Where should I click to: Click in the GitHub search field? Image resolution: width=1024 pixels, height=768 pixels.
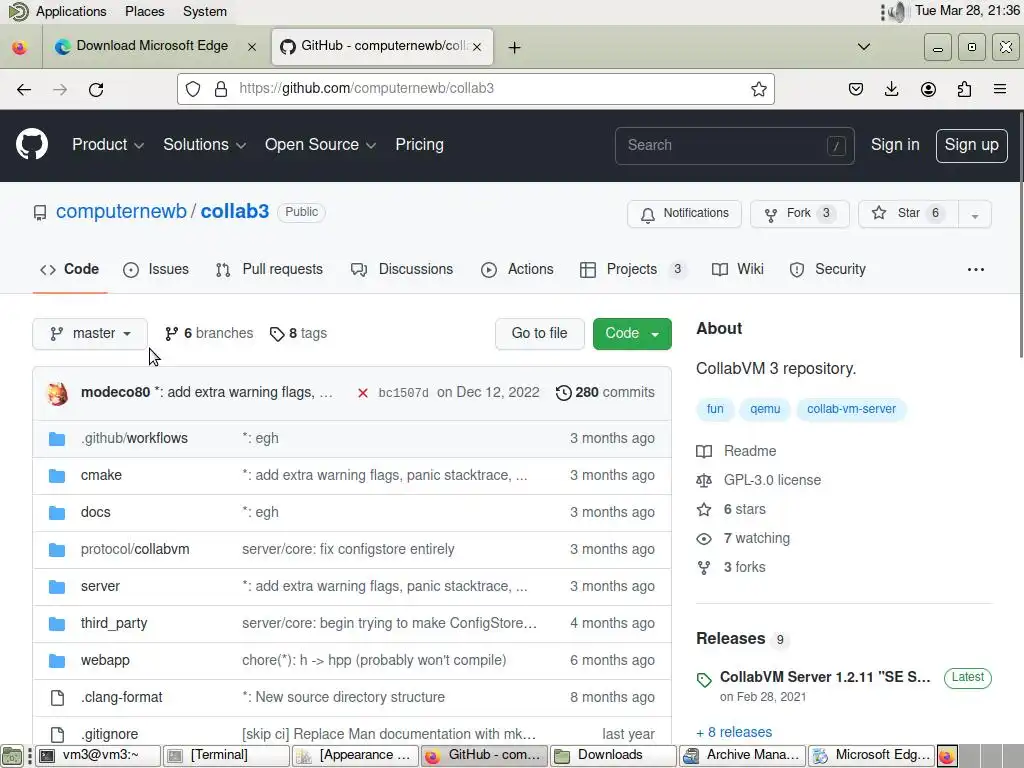(735, 146)
